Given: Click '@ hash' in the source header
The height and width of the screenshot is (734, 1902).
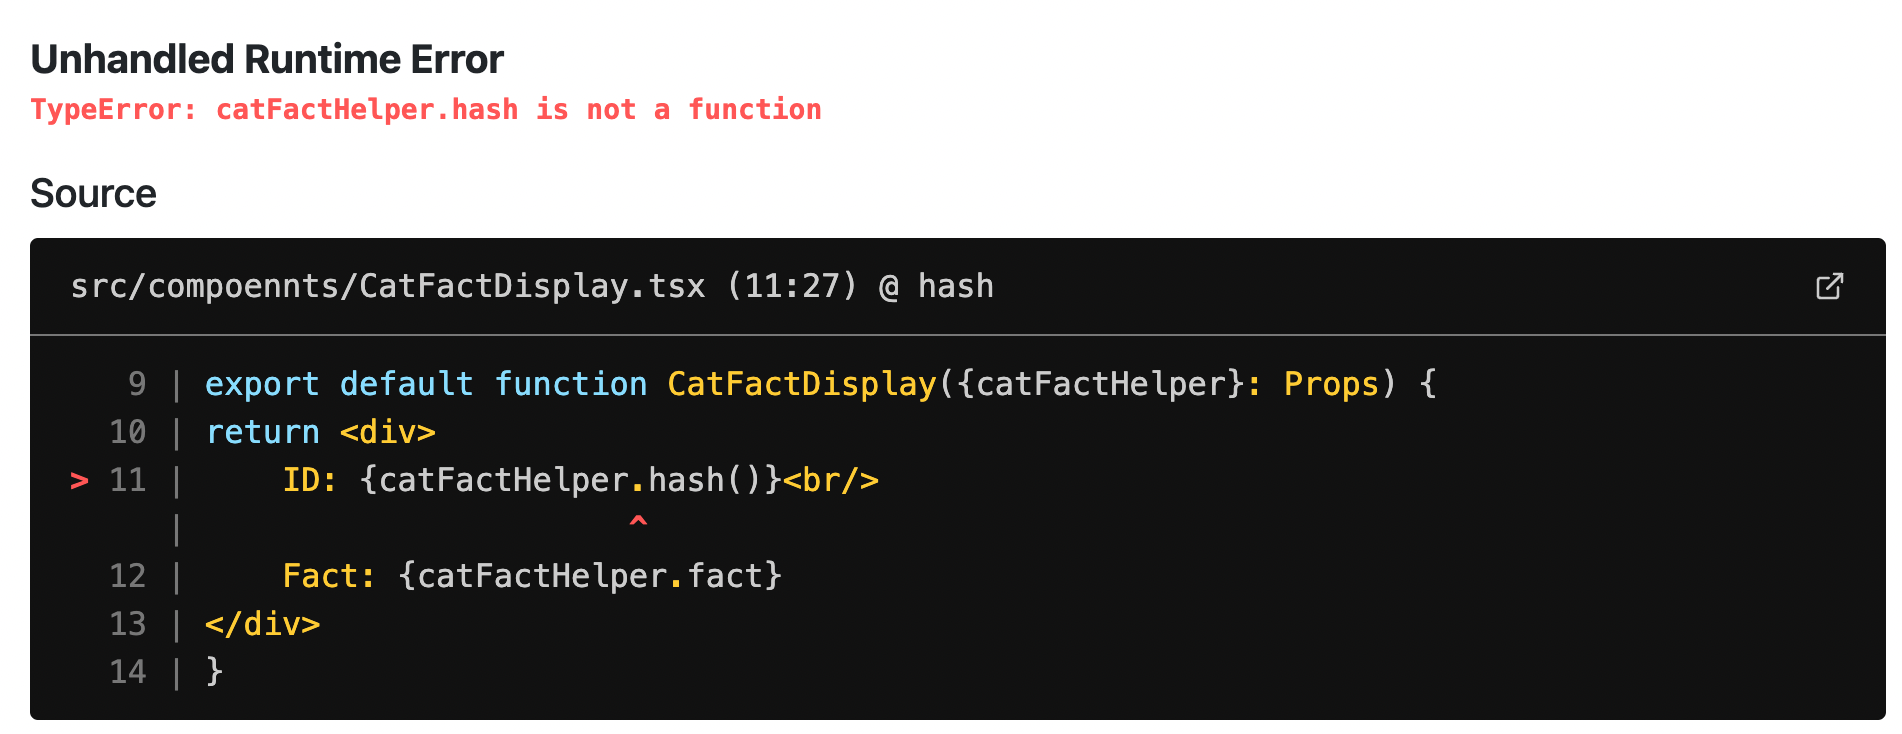Looking at the screenshot, I should pos(936,287).
